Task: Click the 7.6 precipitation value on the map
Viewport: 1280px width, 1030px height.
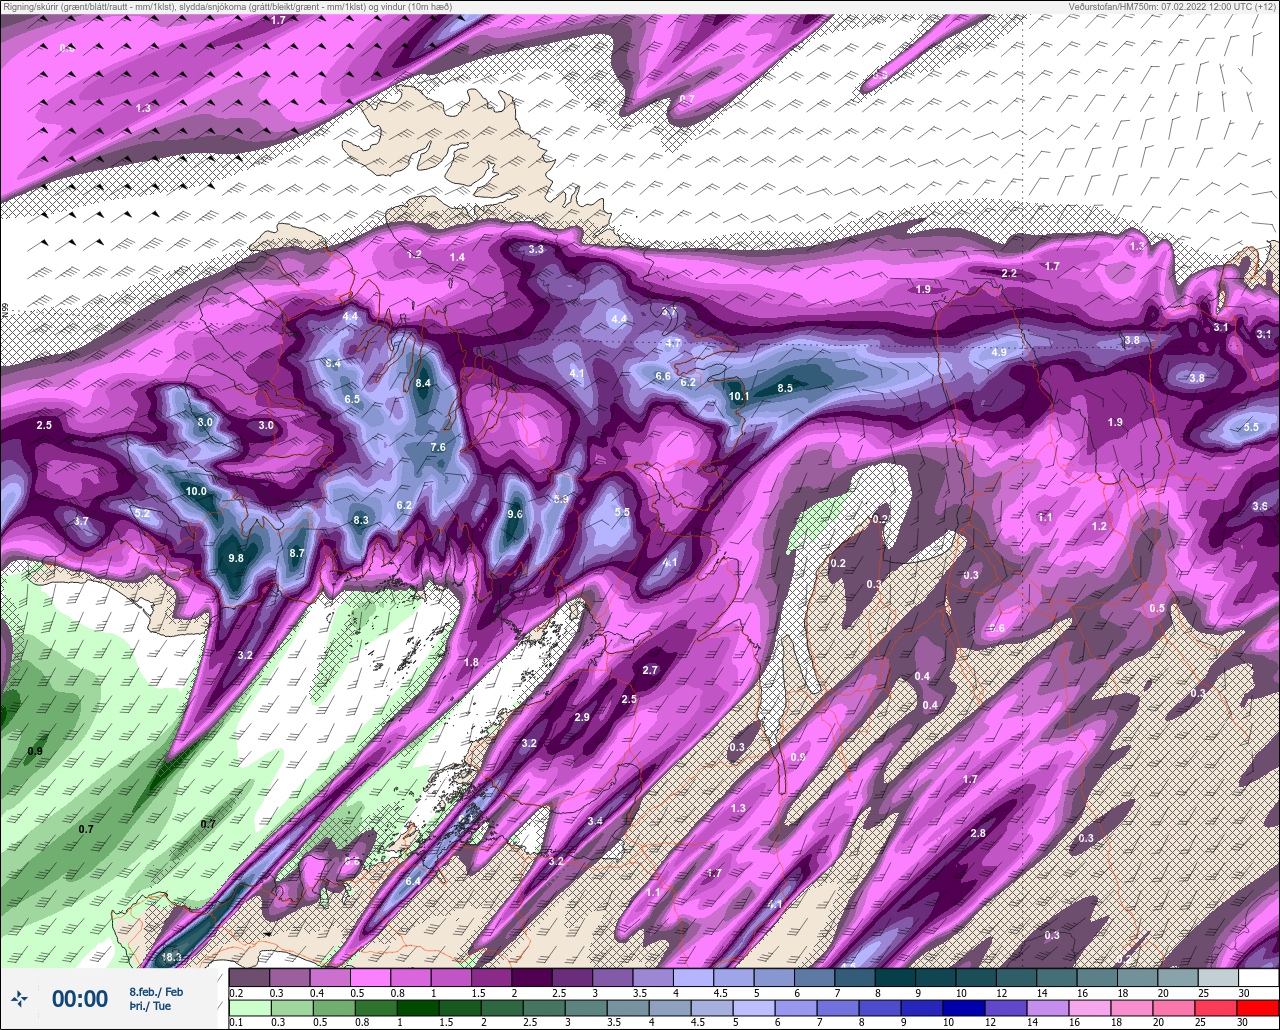Action: point(438,447)
